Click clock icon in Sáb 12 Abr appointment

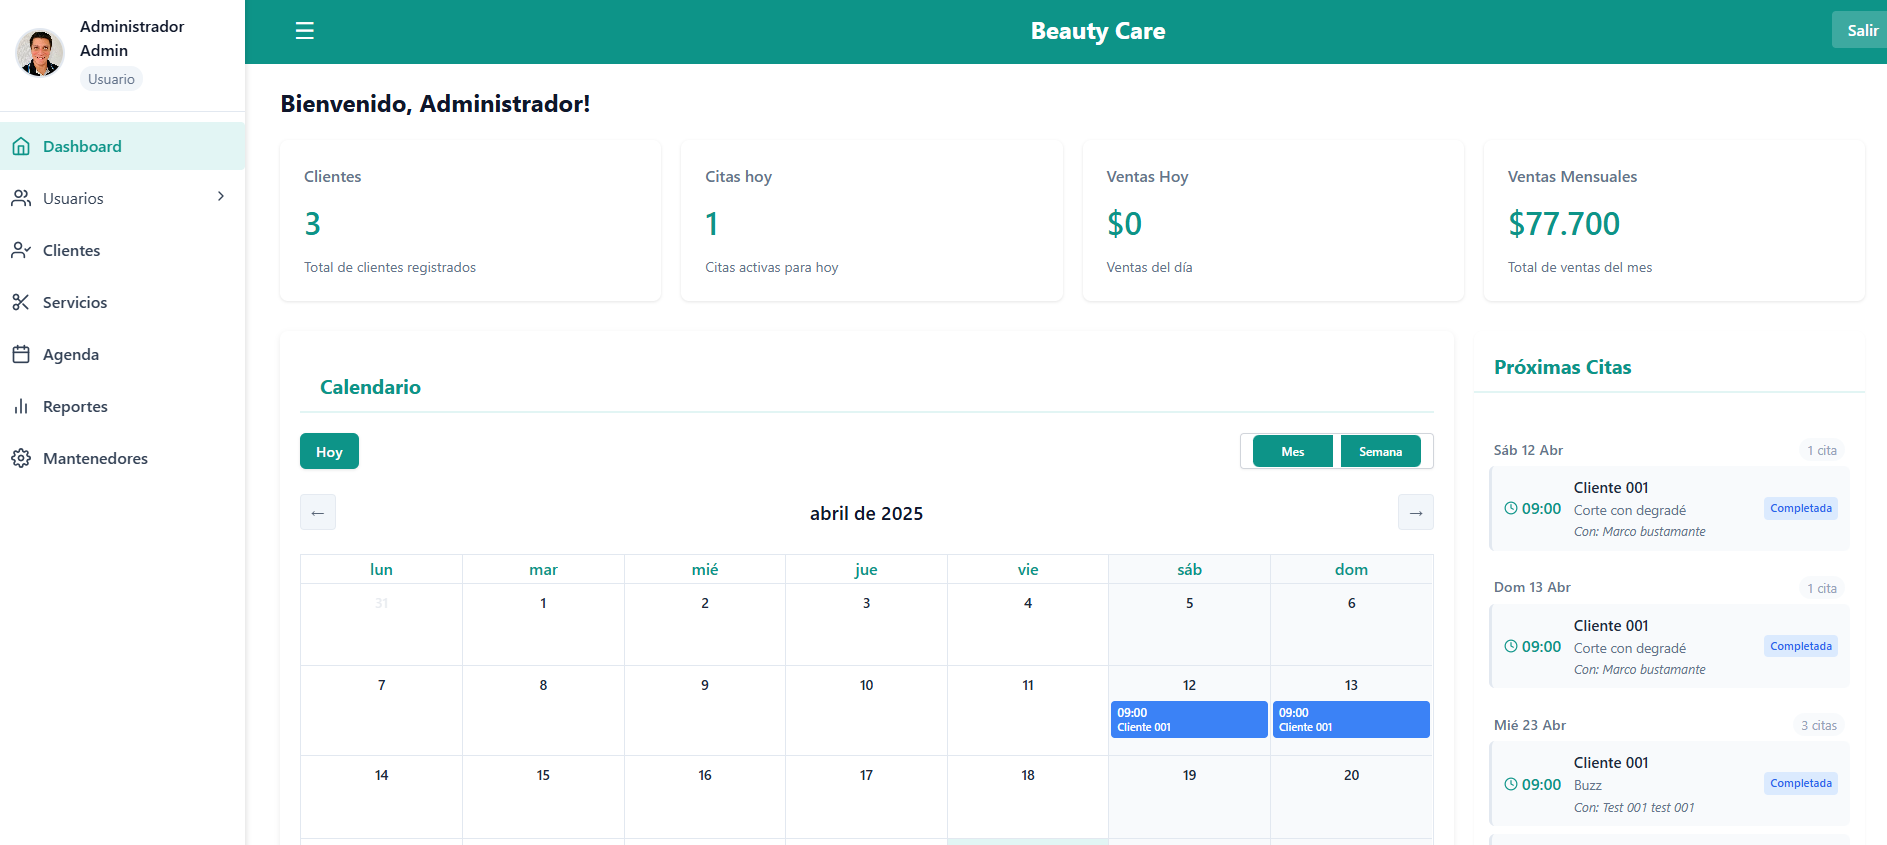1511,508
